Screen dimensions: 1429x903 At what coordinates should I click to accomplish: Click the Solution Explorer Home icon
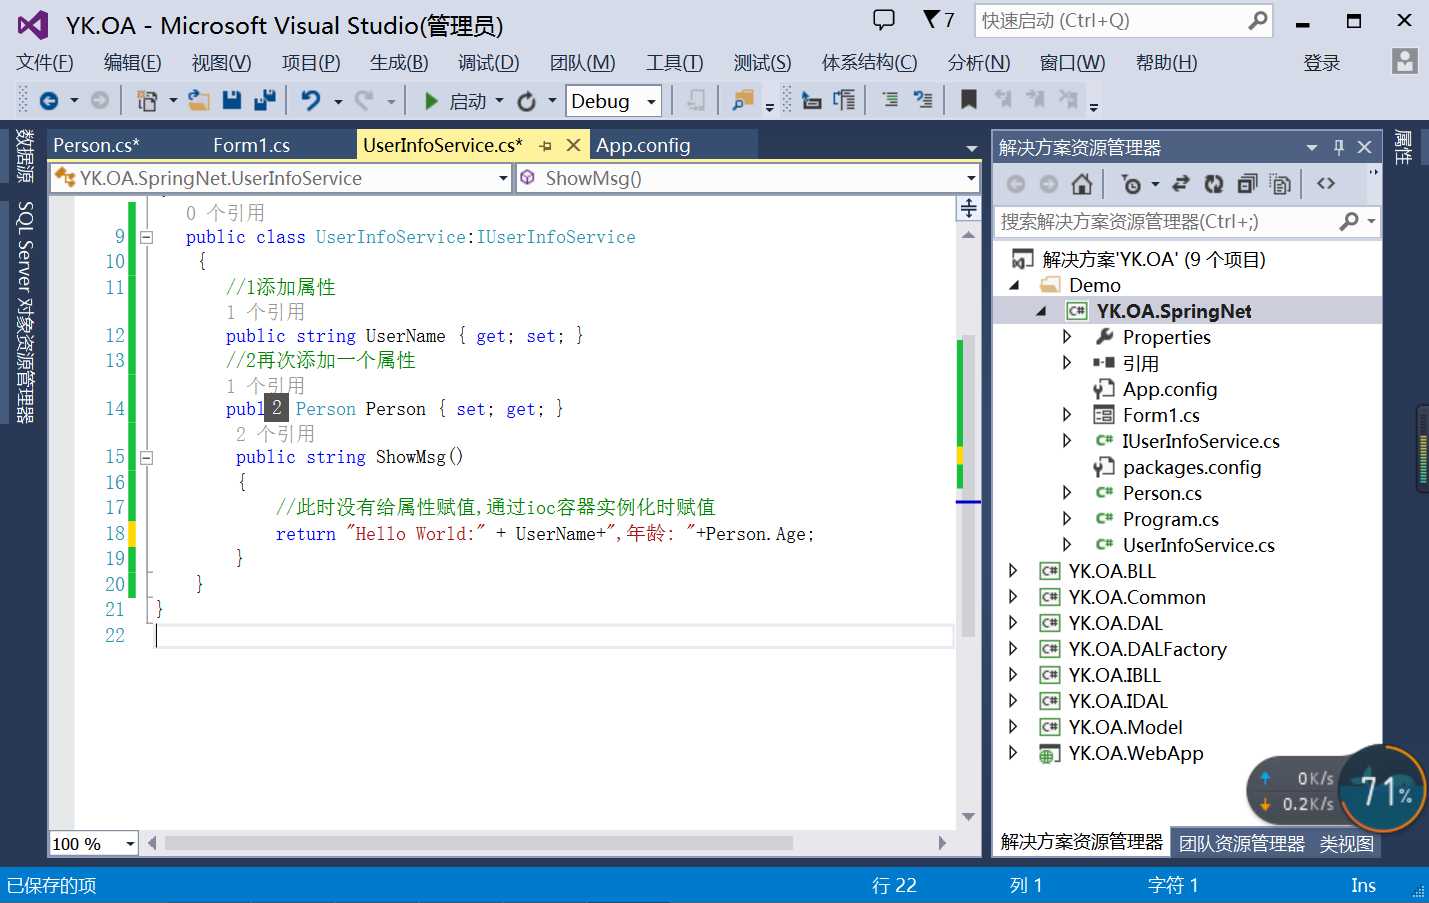(x=1081, y=184)
